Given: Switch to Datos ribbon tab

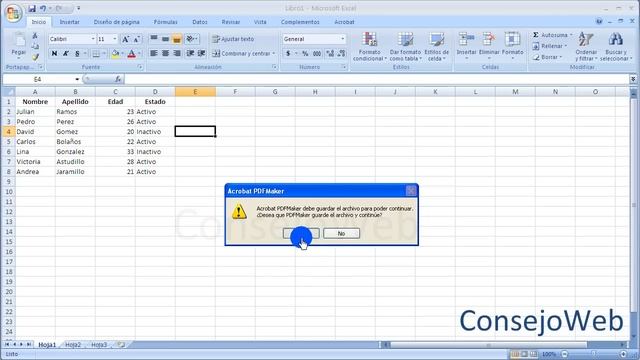Looking at the screenshot, I should point(200,22).
